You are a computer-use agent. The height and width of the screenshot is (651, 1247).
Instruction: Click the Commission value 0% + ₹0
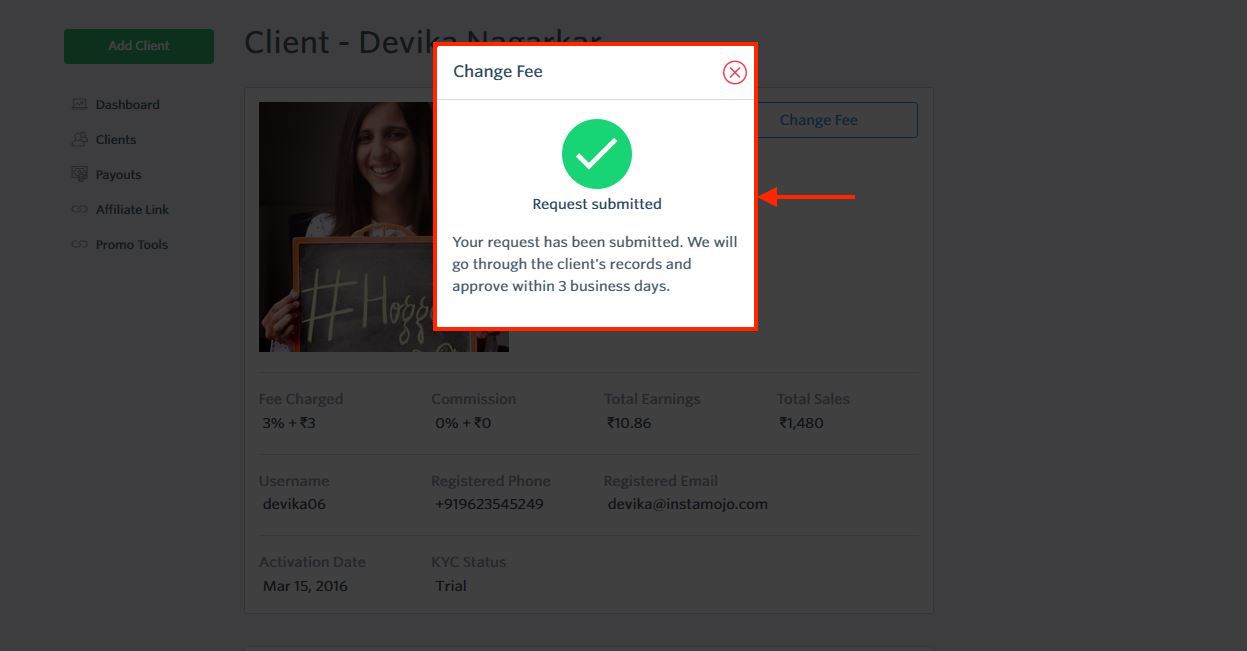click(463, 423)
